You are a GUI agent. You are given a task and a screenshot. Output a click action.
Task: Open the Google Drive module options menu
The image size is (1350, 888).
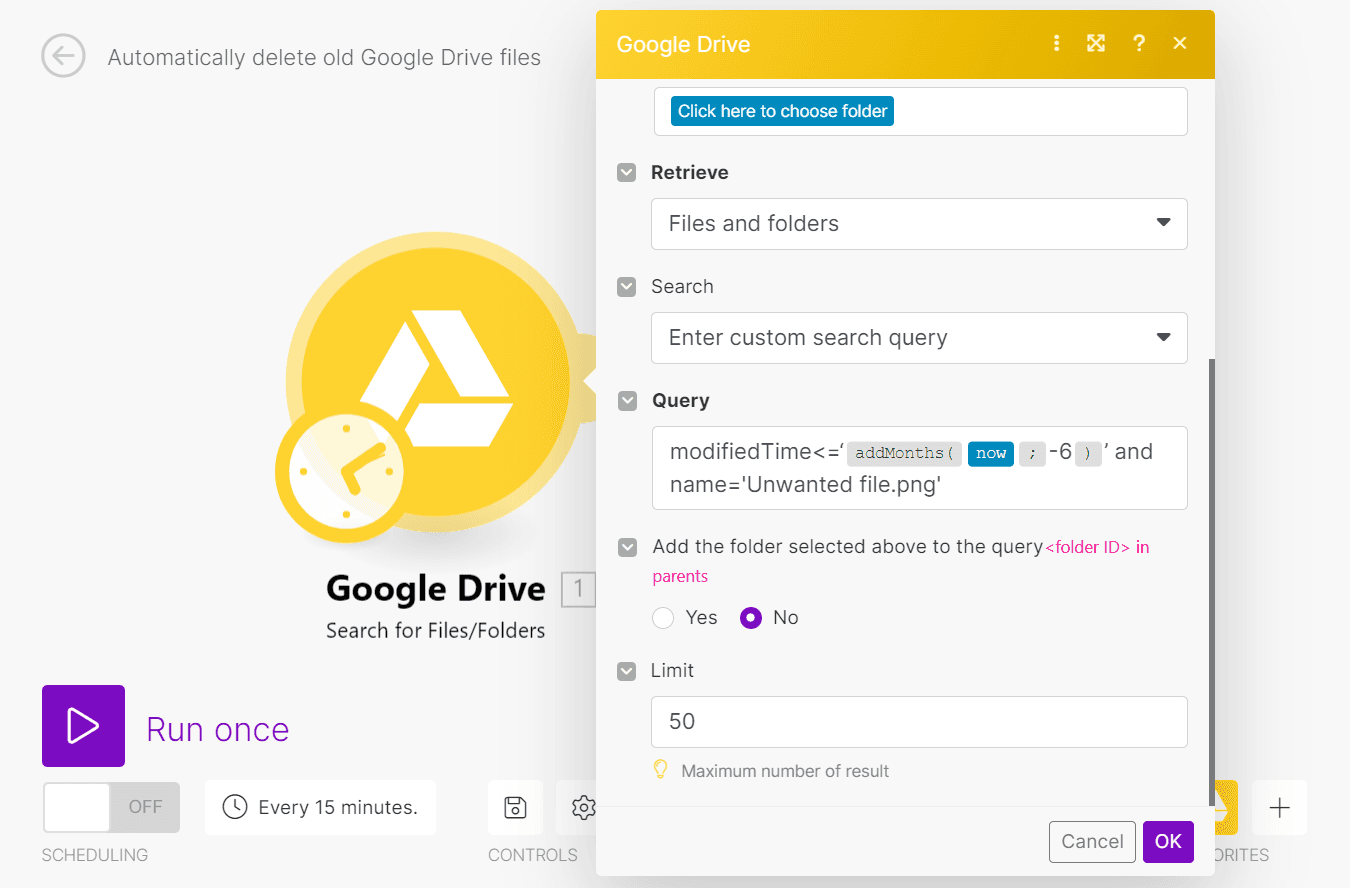tap(1057, 43)
